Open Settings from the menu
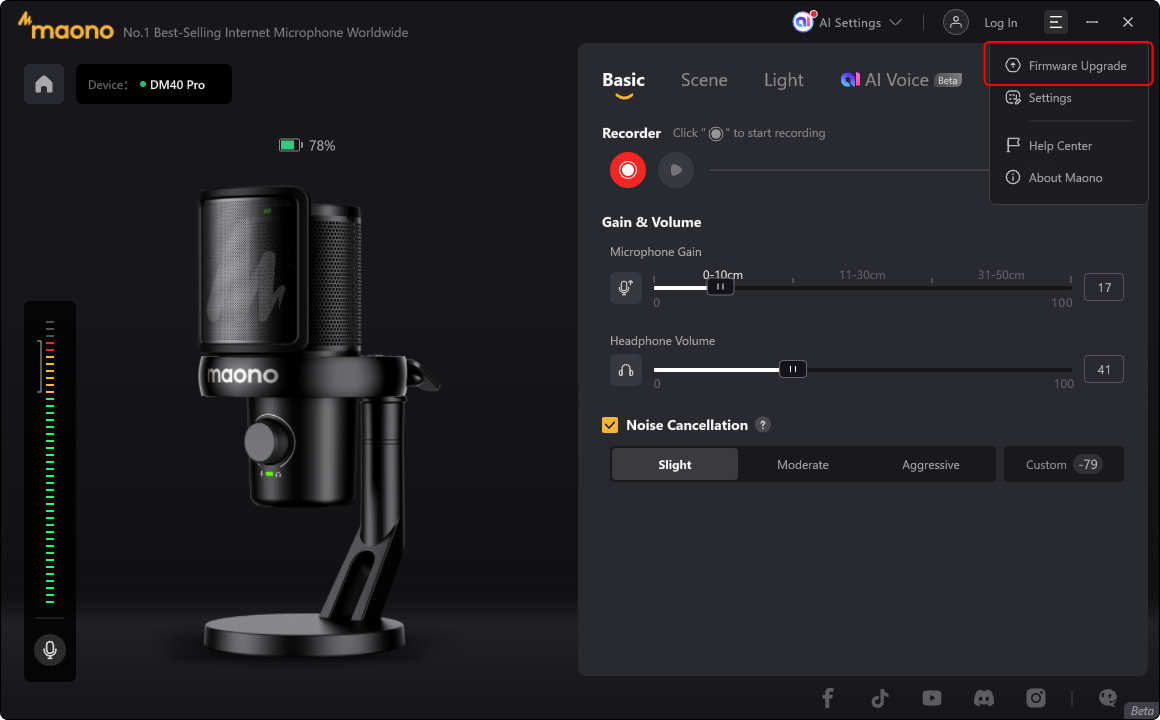This screenshot has width=1160, height=720. click(1068, 98)
